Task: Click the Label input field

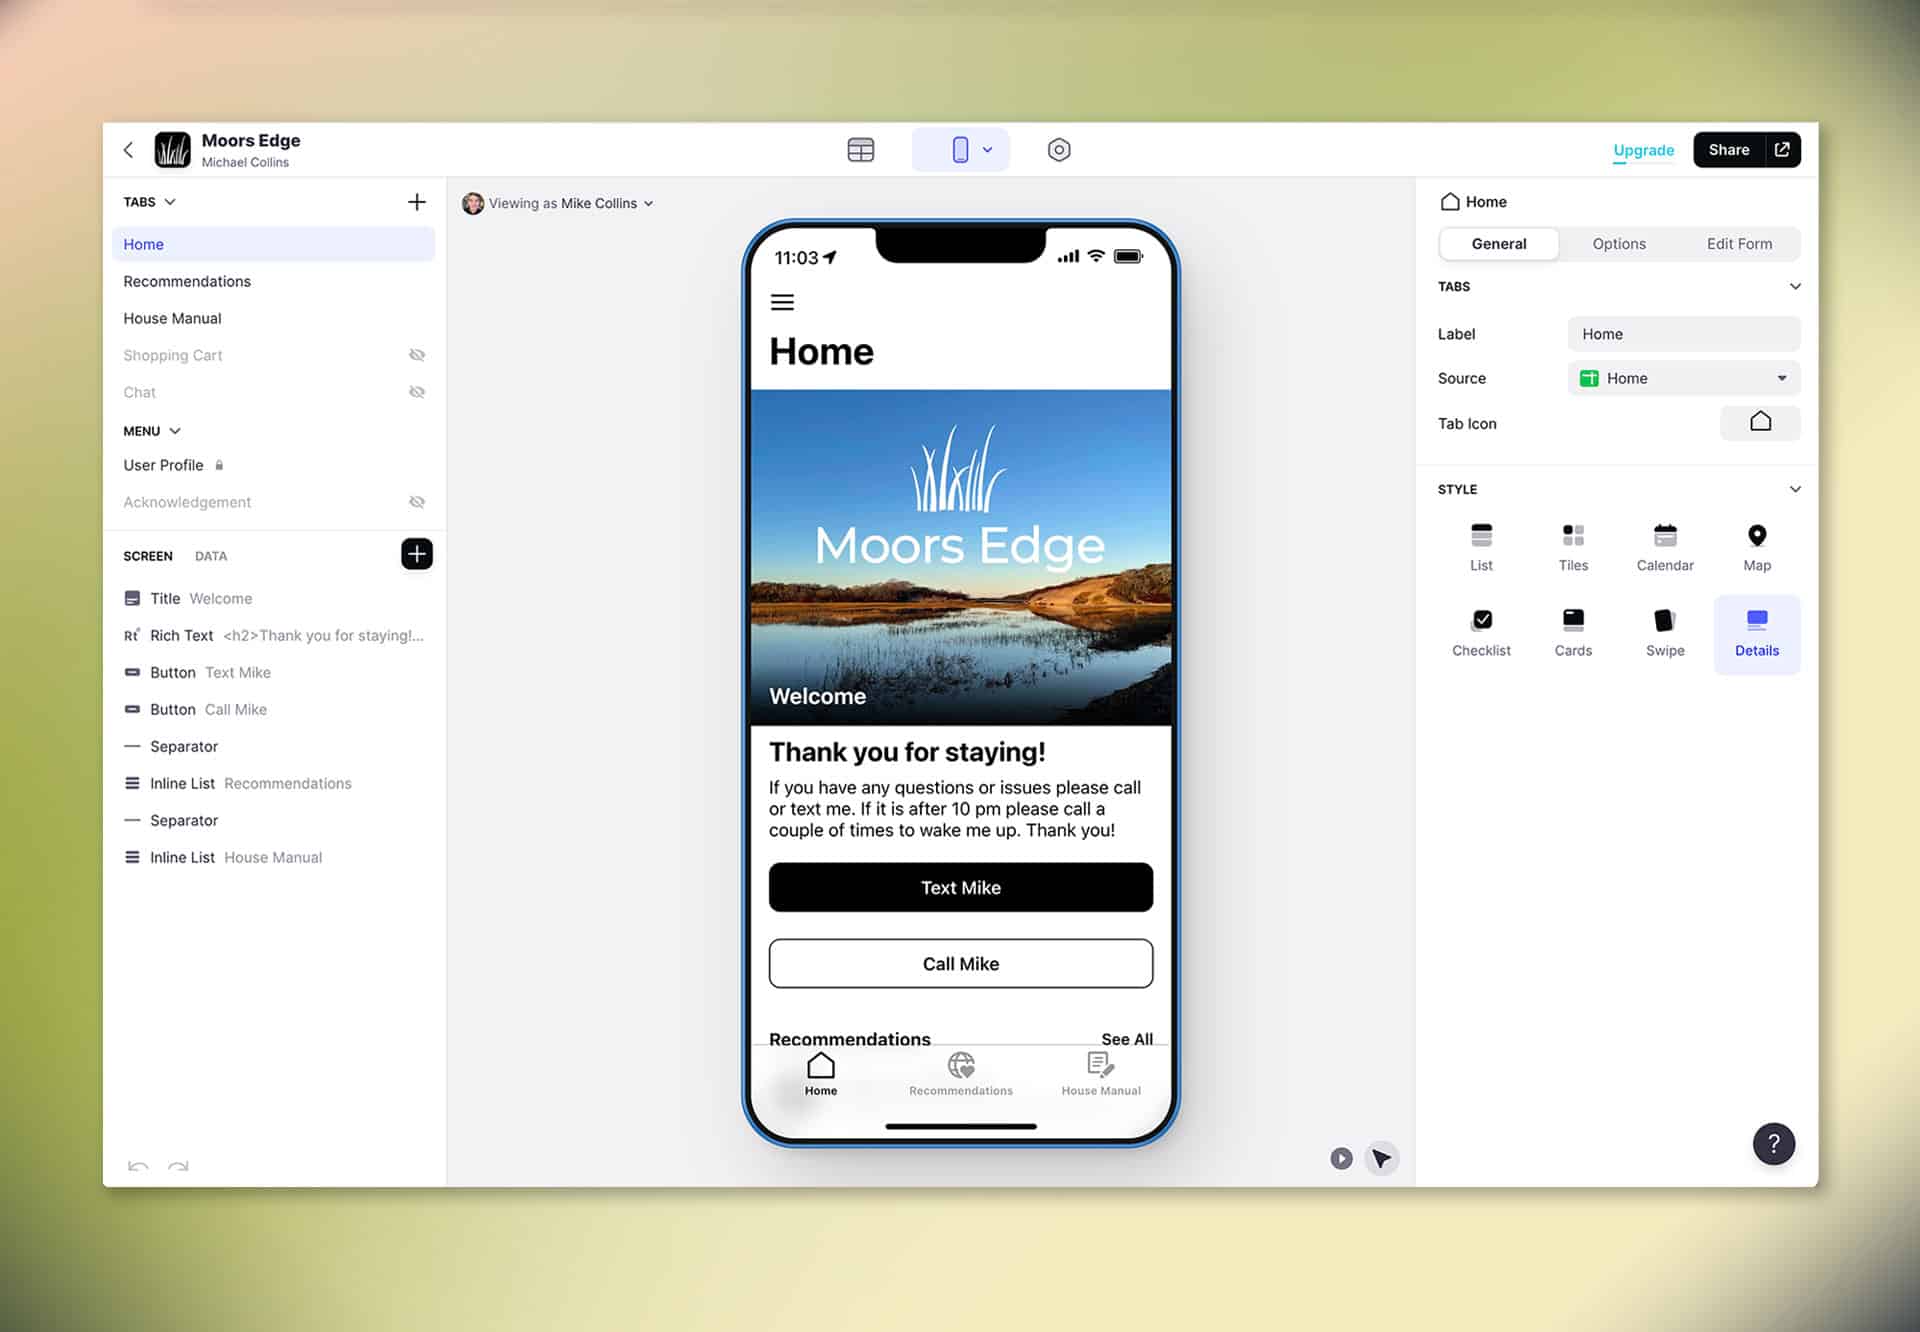Action: [1683, 334]
